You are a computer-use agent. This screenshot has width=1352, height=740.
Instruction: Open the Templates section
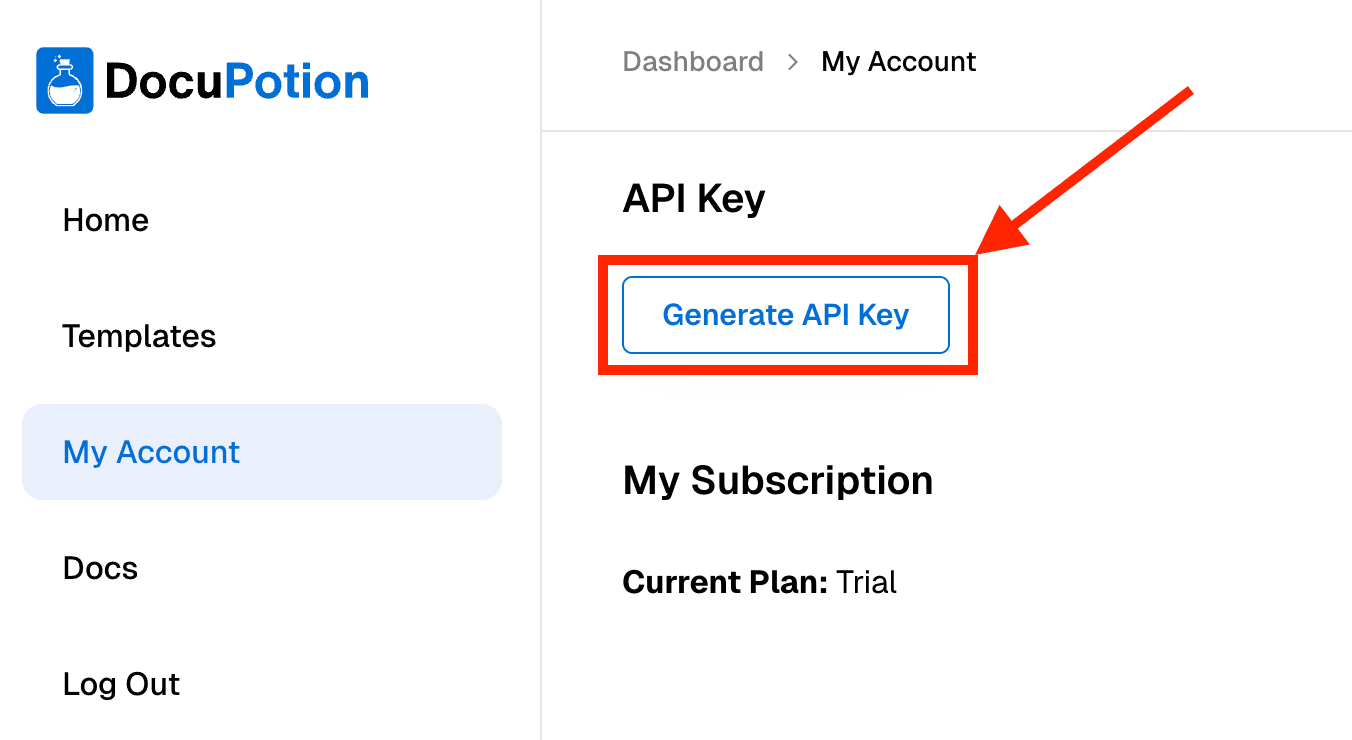point(139,337)
